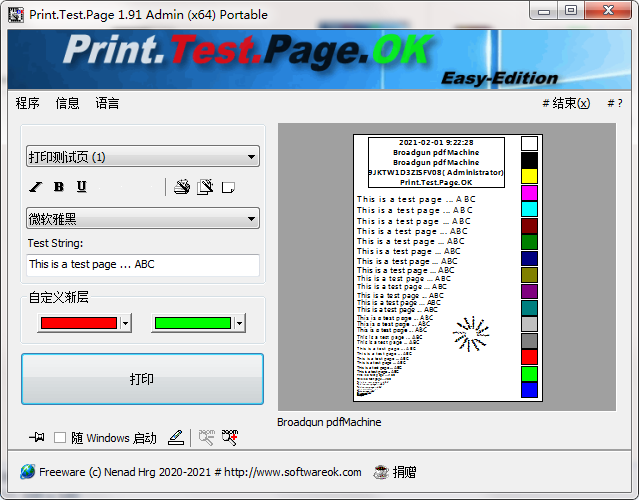This screenshot has width=639, height=500.
Task: Toggle bold text formatting
Action: [59, 187]
